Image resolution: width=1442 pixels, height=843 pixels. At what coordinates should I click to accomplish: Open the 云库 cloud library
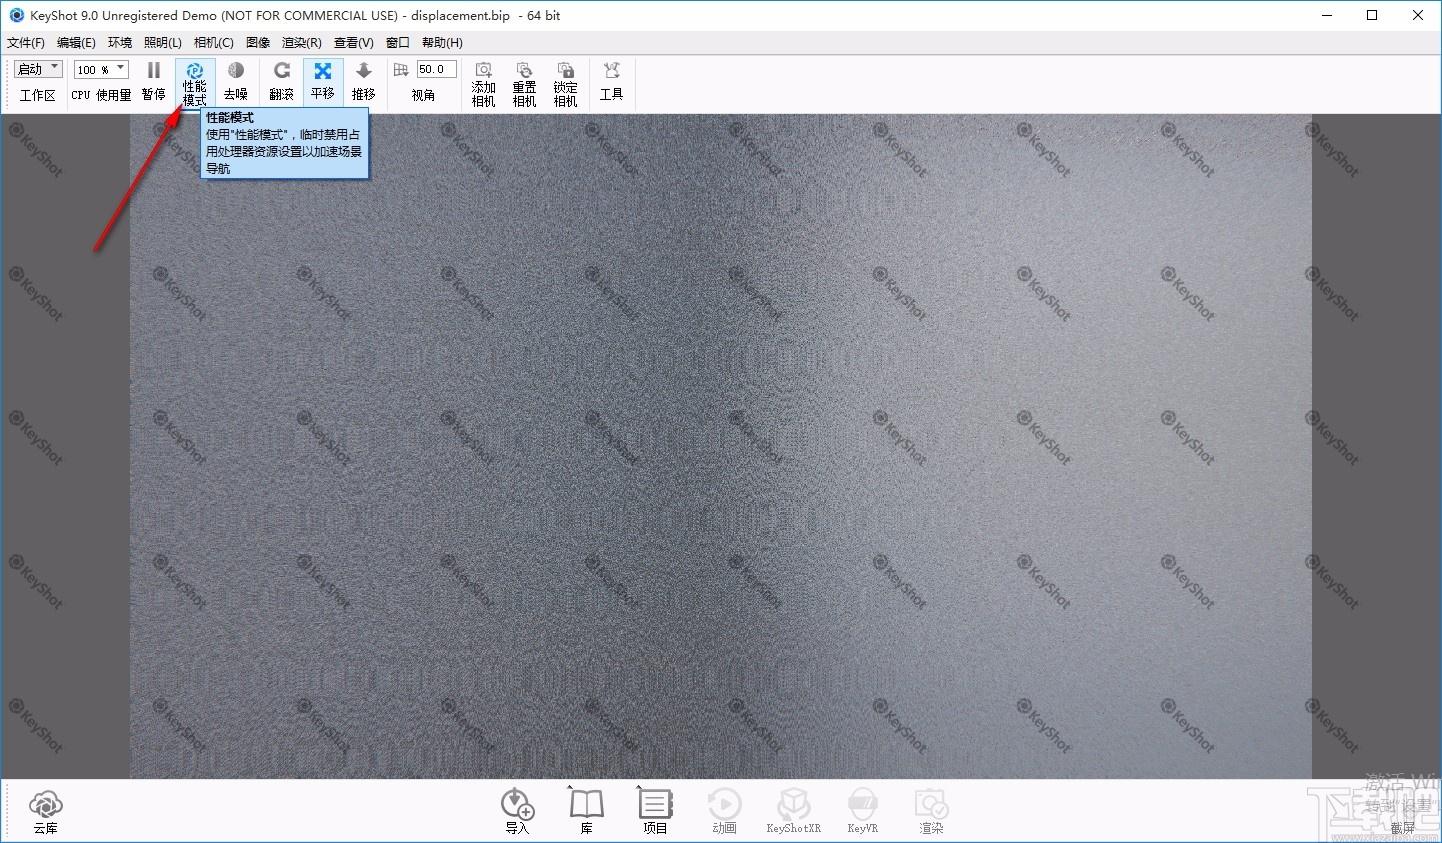46,812
